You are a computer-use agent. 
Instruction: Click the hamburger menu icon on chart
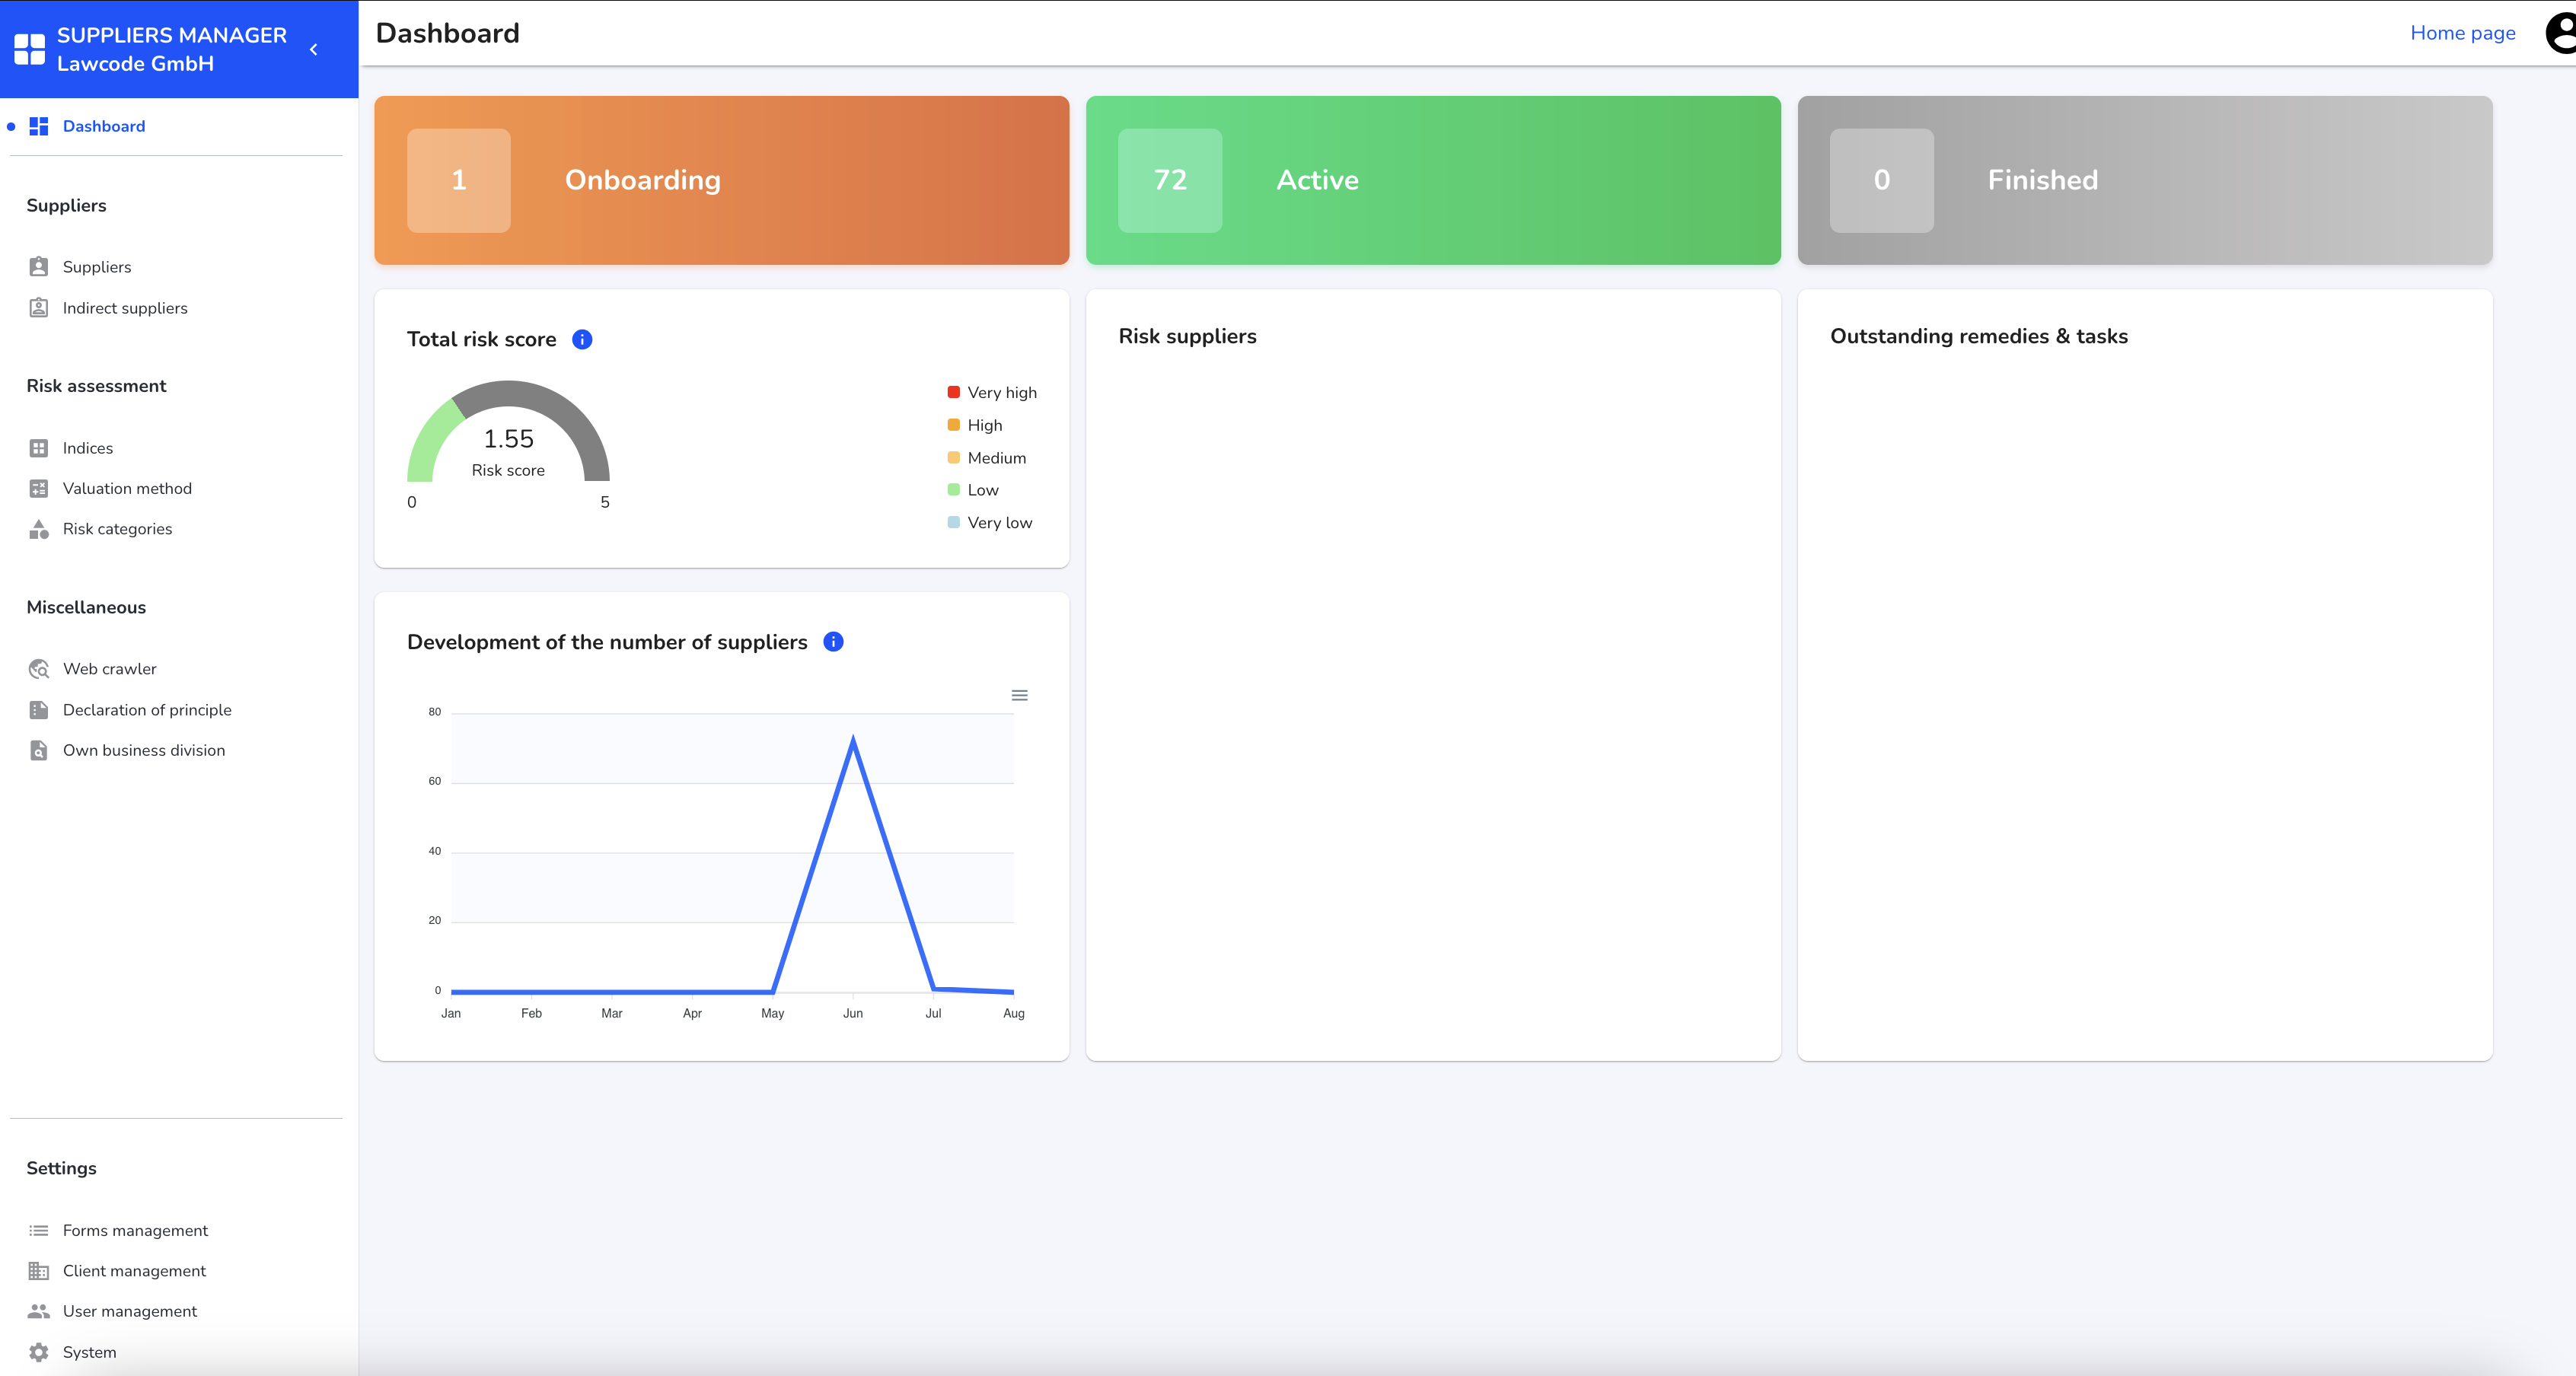(1019, 695)
